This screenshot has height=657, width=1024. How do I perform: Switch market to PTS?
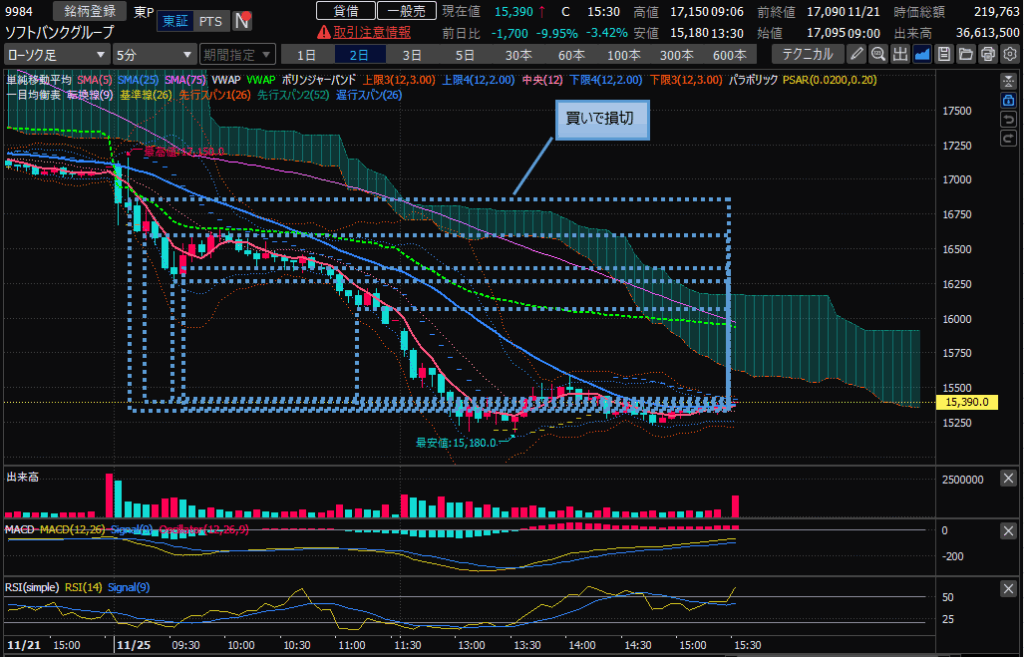(210, 21)
